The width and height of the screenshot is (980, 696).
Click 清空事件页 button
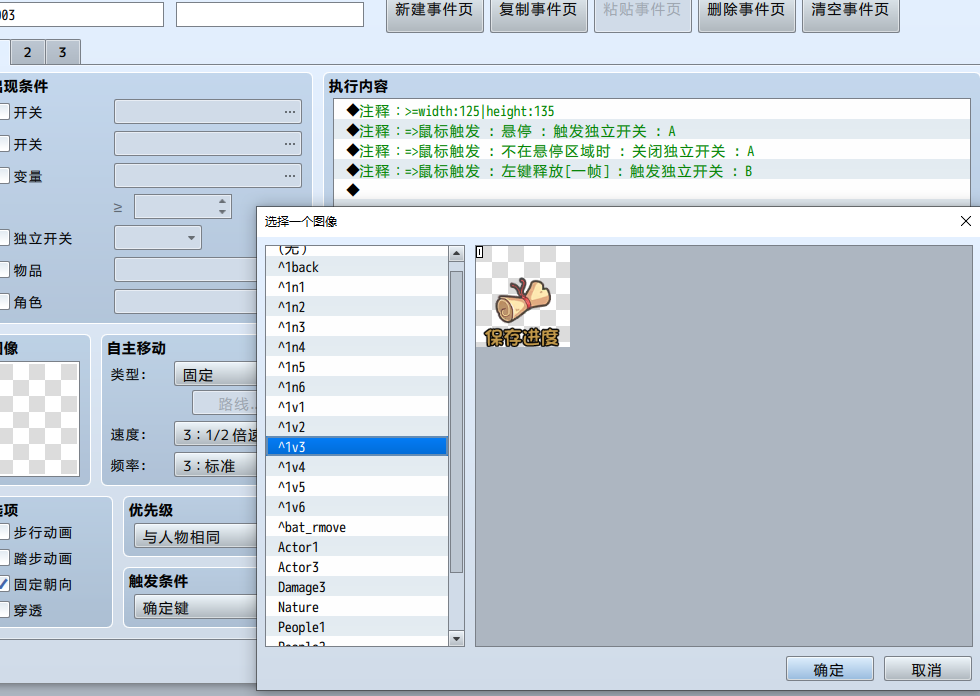pyautogui.click(x=850, y=14)
